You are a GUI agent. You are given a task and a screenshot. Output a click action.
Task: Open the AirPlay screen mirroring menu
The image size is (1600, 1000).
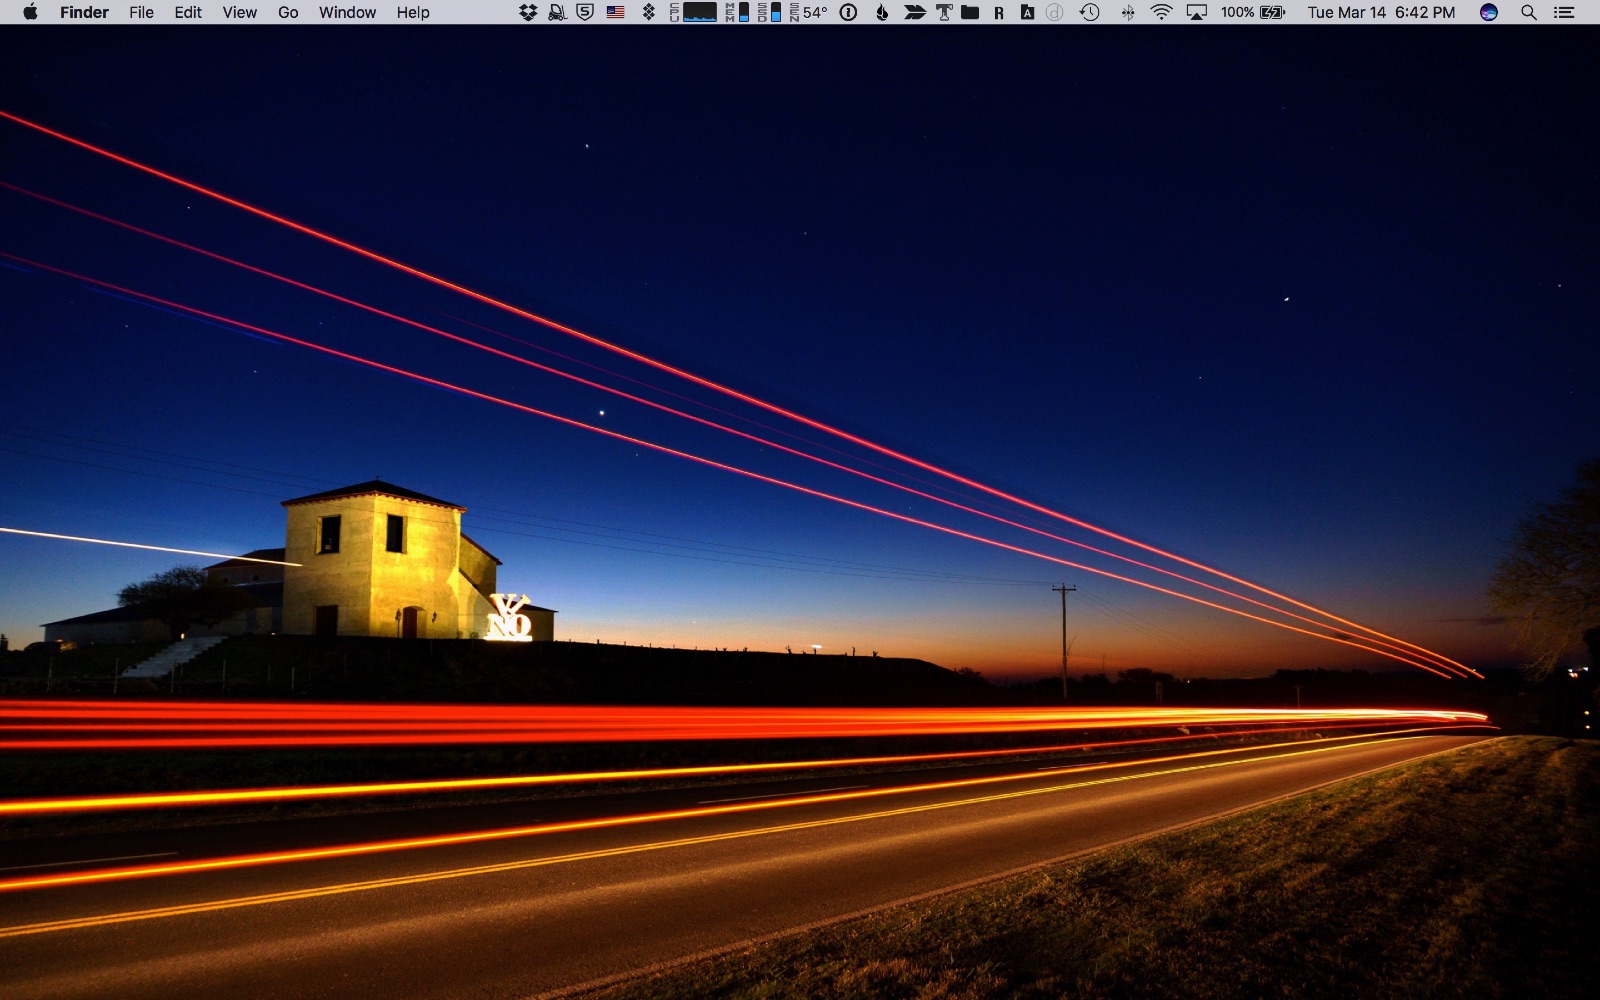click(1196, 13)
